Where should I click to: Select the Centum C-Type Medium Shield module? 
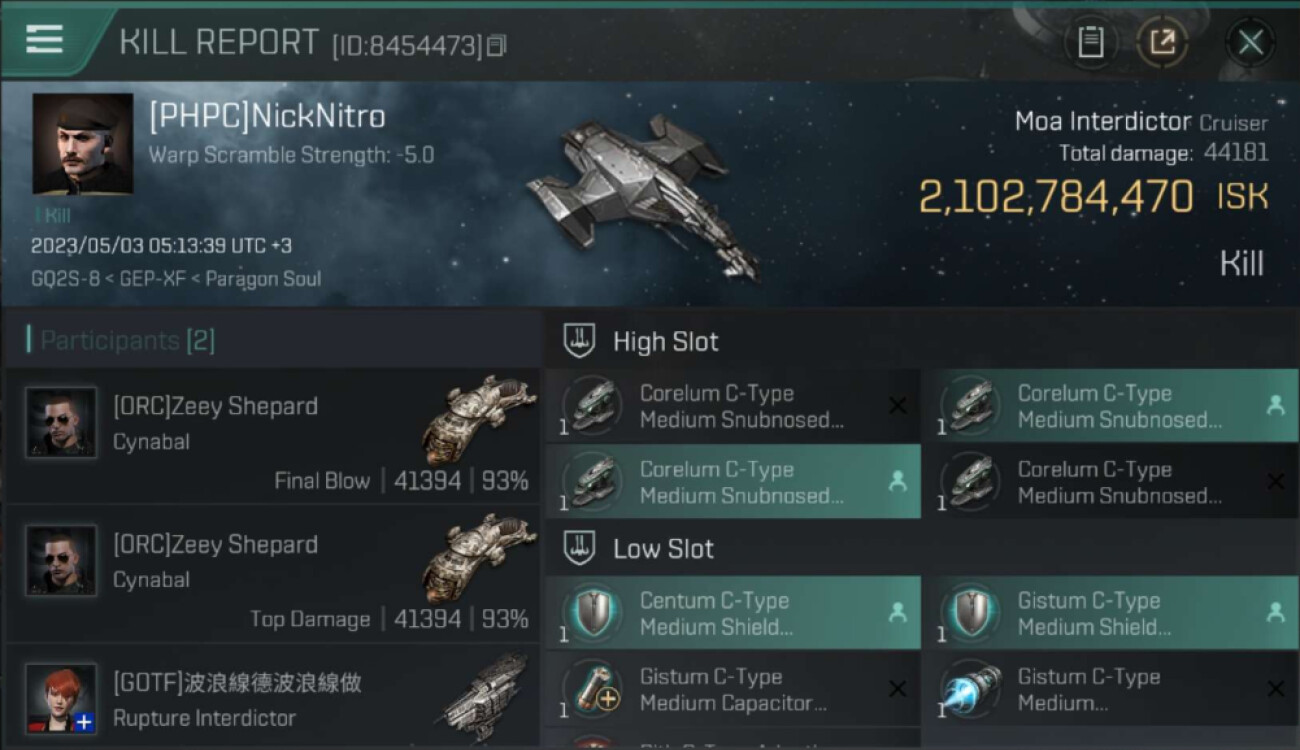[733, 613]
